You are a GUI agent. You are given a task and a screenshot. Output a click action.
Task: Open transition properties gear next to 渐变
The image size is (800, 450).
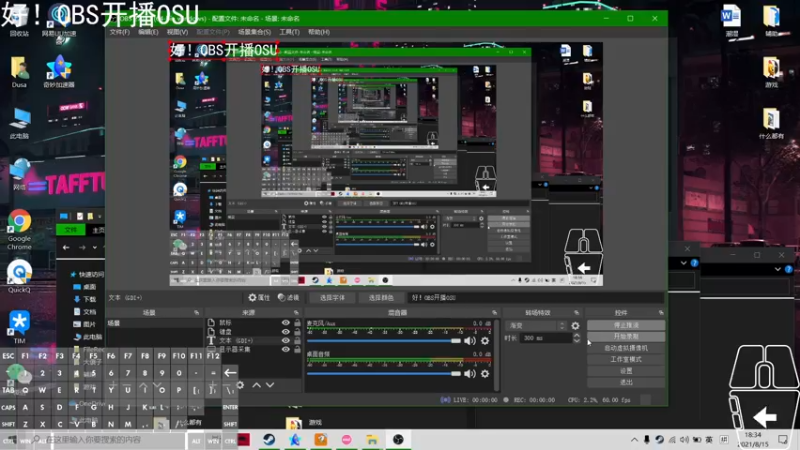coord(576,326)
